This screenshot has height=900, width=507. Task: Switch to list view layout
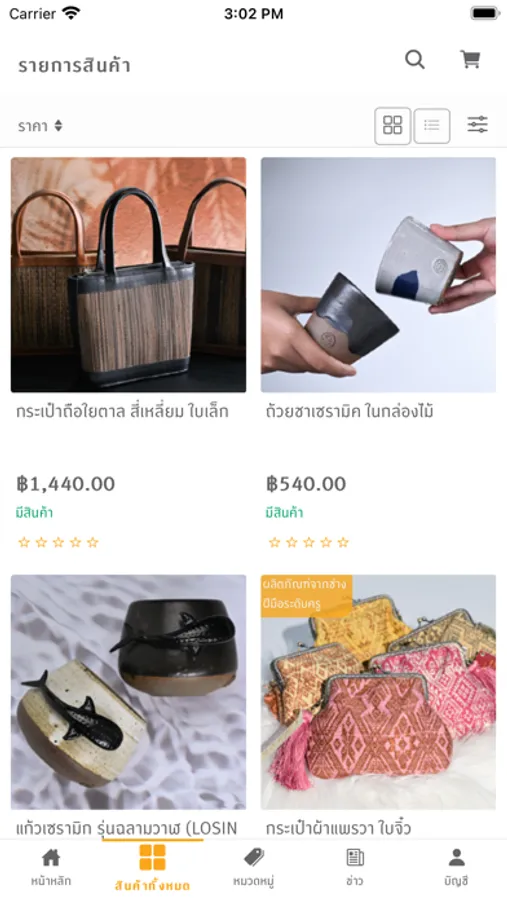coord(432,126)
